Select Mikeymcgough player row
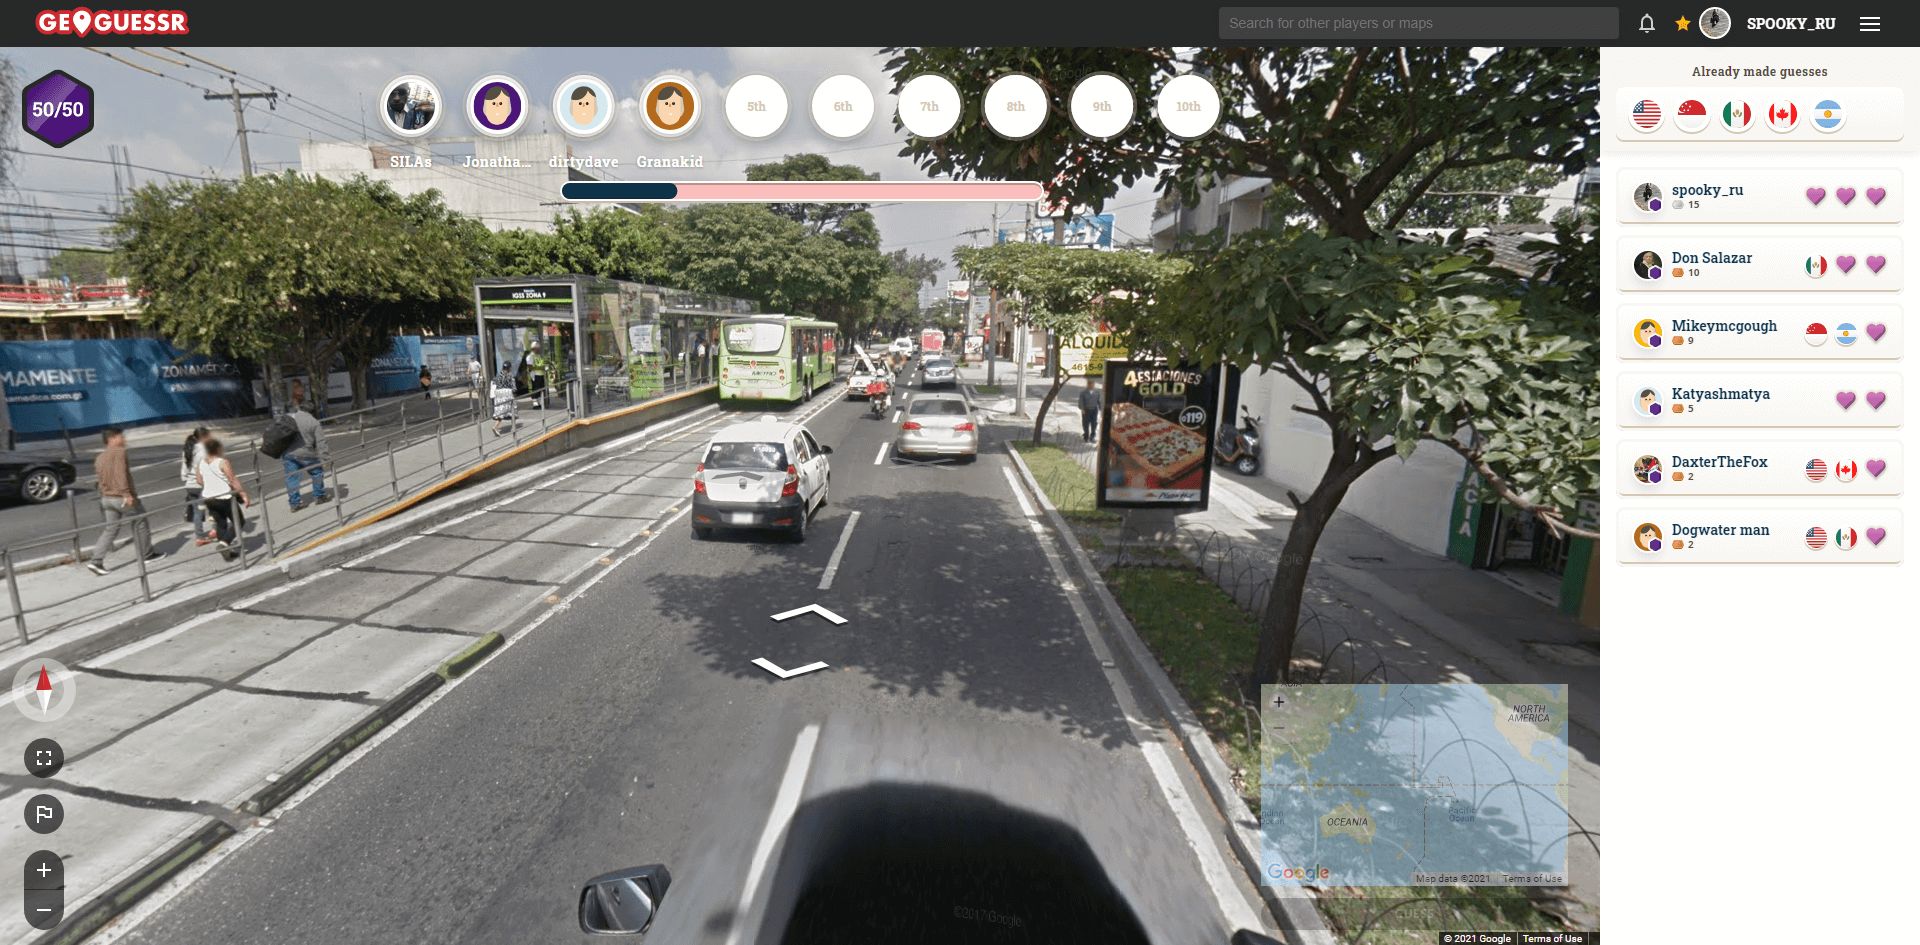The width and height of the screenshot is (1920, 945). point(1759,332)
